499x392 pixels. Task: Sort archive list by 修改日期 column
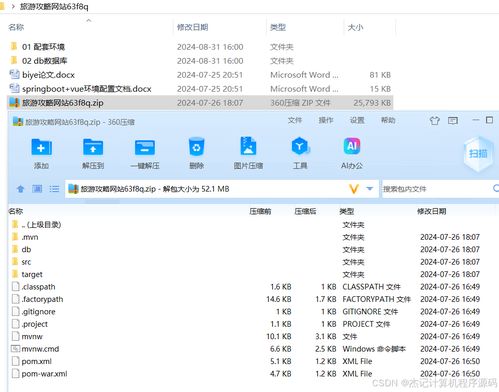[x=432, y=211]
